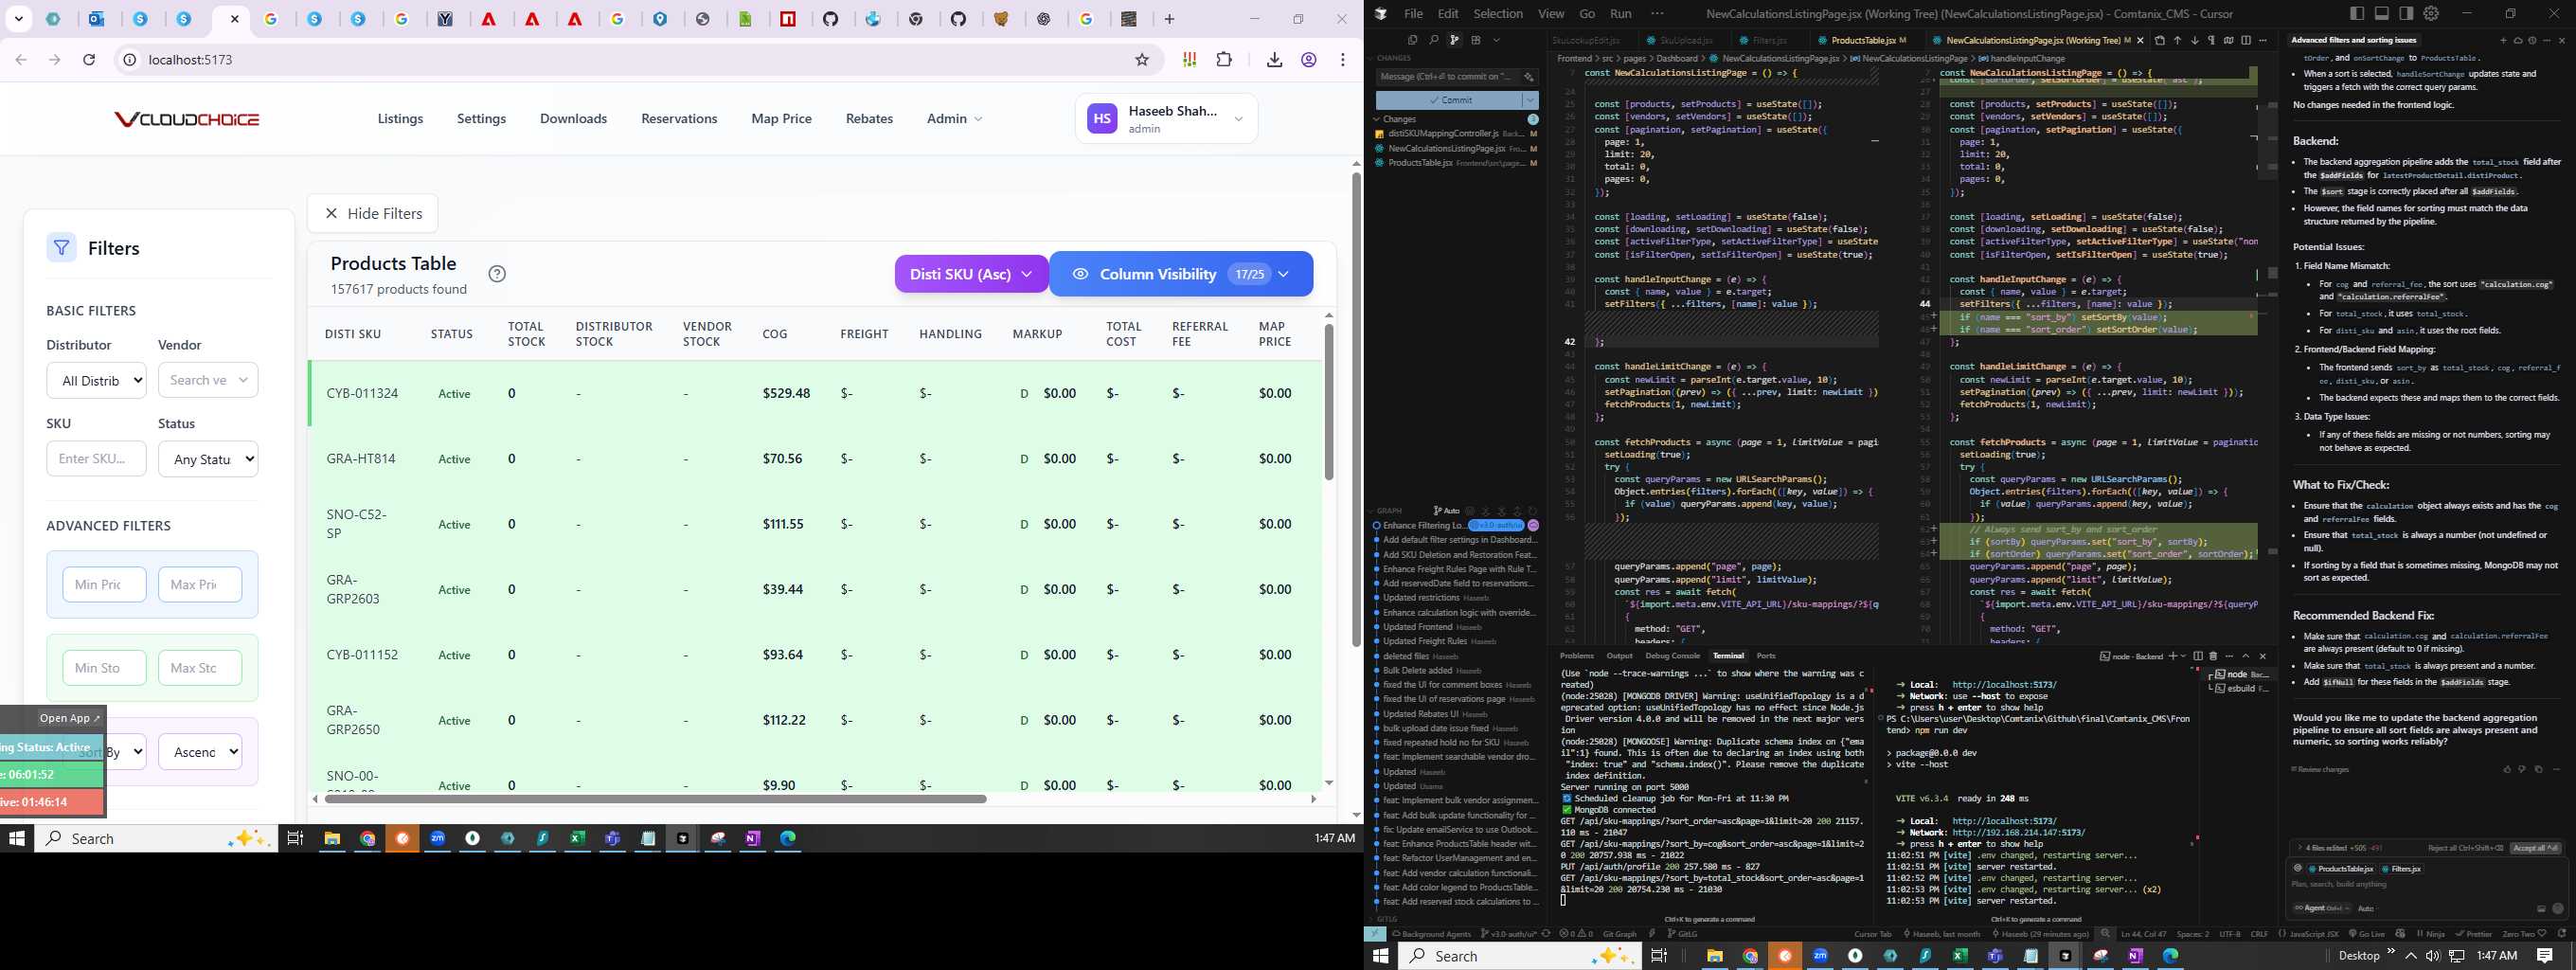Viewport: 2576px width, 970px height.
Task: Focus the Min Price input field
Action: [x=104, y=584]
